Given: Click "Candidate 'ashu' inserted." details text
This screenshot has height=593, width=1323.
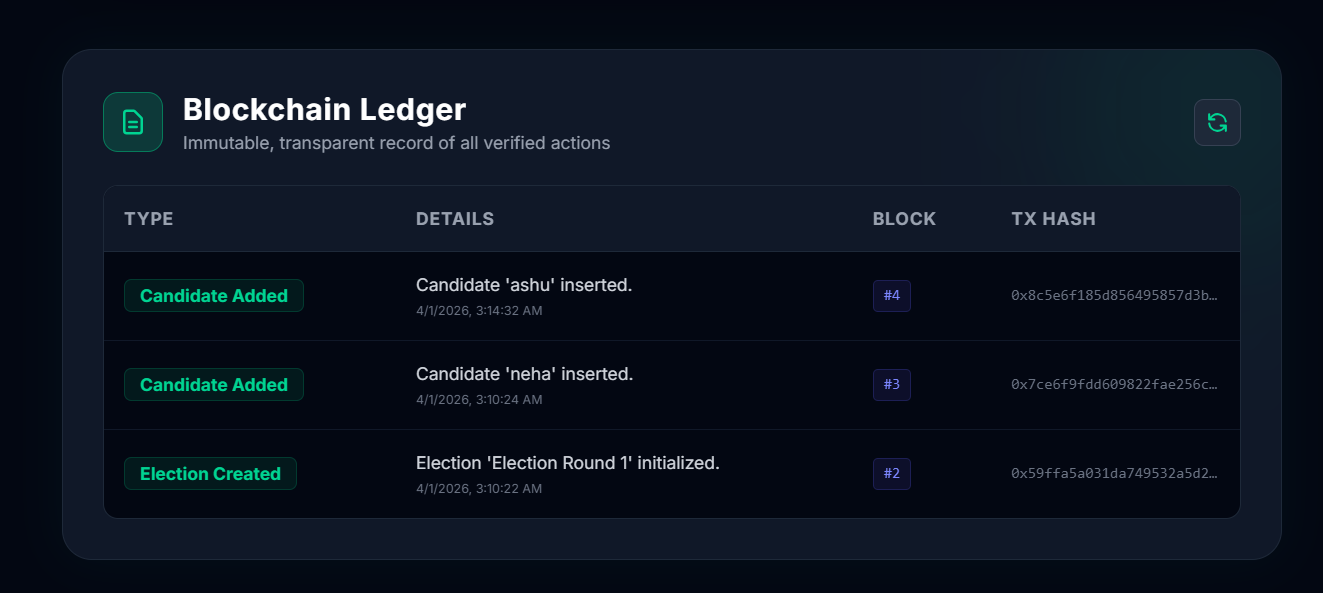Looking at the screenshot, I should (524, 285).
